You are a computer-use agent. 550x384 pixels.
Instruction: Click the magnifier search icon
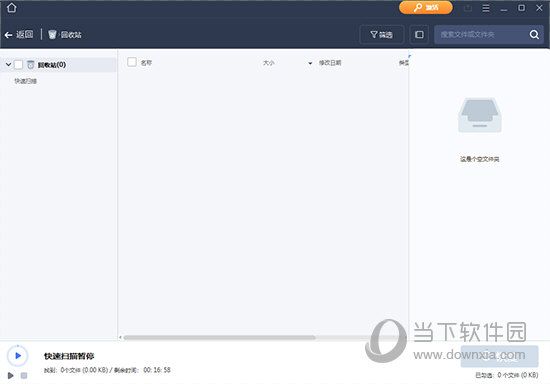534,34
